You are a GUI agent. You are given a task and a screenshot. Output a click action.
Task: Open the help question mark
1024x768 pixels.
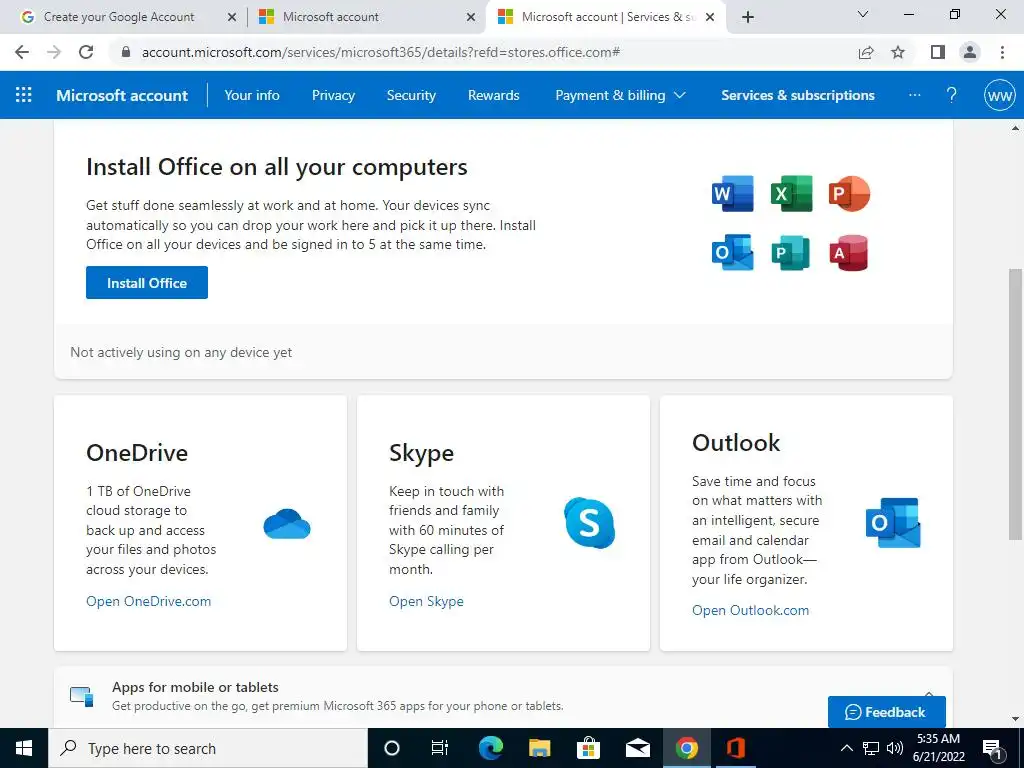[x=952, y=95]
